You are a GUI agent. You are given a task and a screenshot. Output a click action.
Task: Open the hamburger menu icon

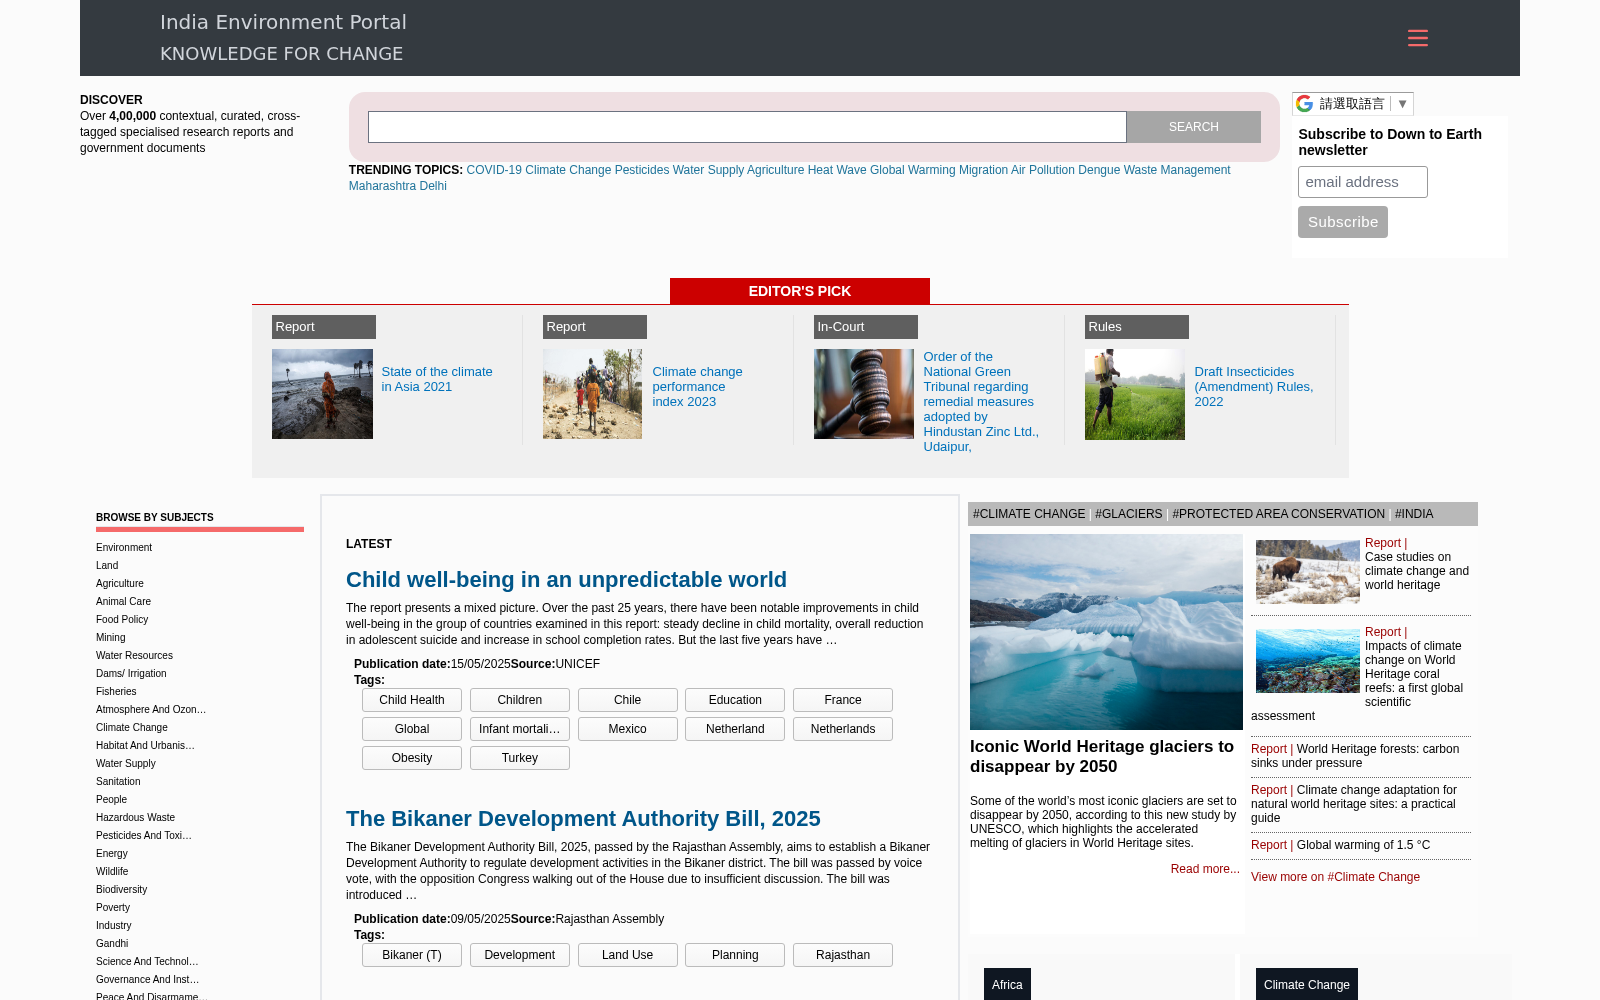[x=1417, y=38]
